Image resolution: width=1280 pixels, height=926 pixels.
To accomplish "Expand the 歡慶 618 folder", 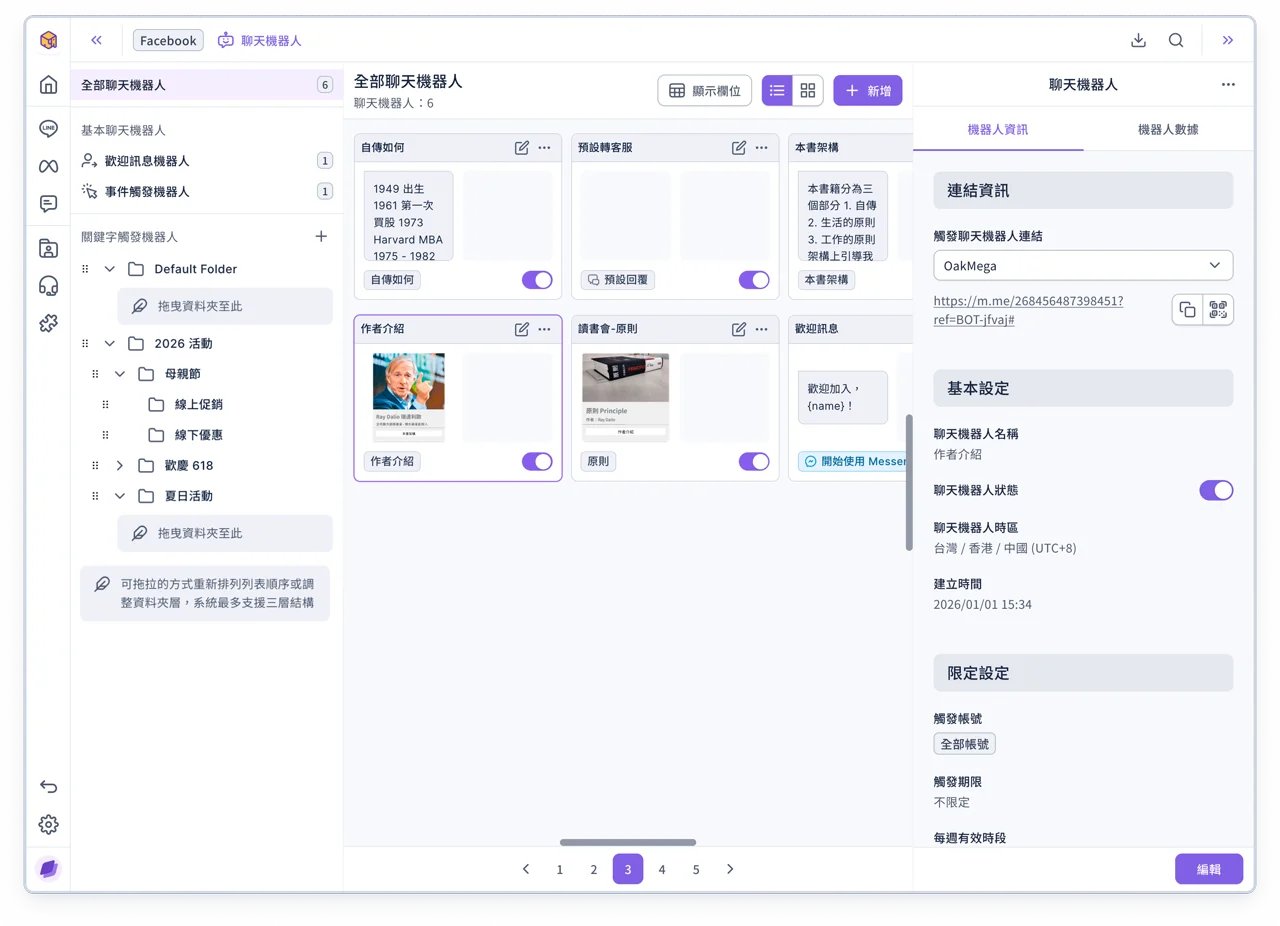I will click(120, 465).
